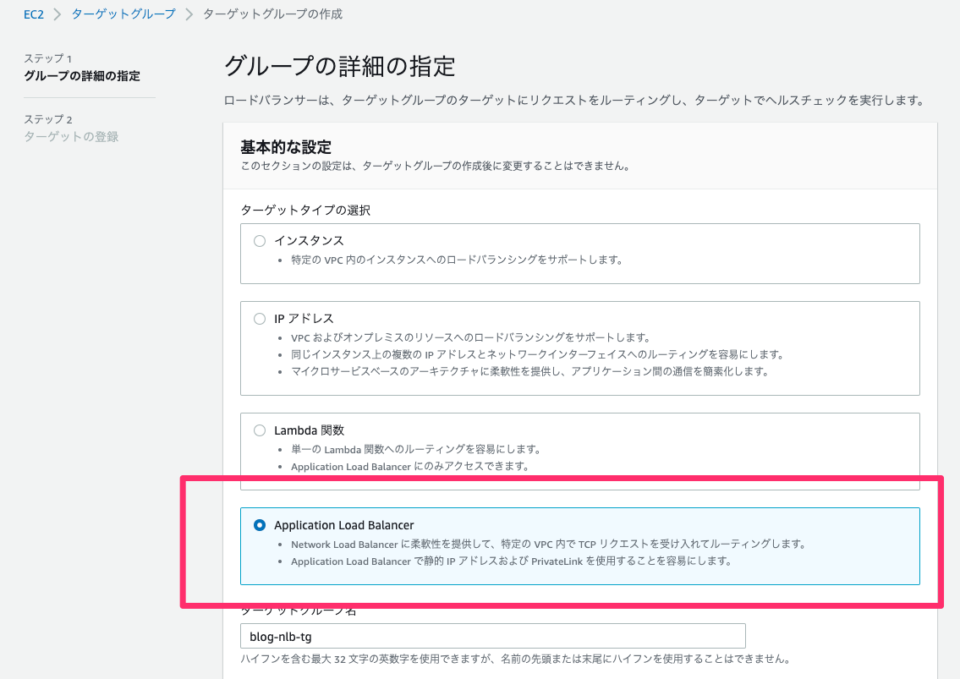Choose the IP アドレス radio option

260,318
